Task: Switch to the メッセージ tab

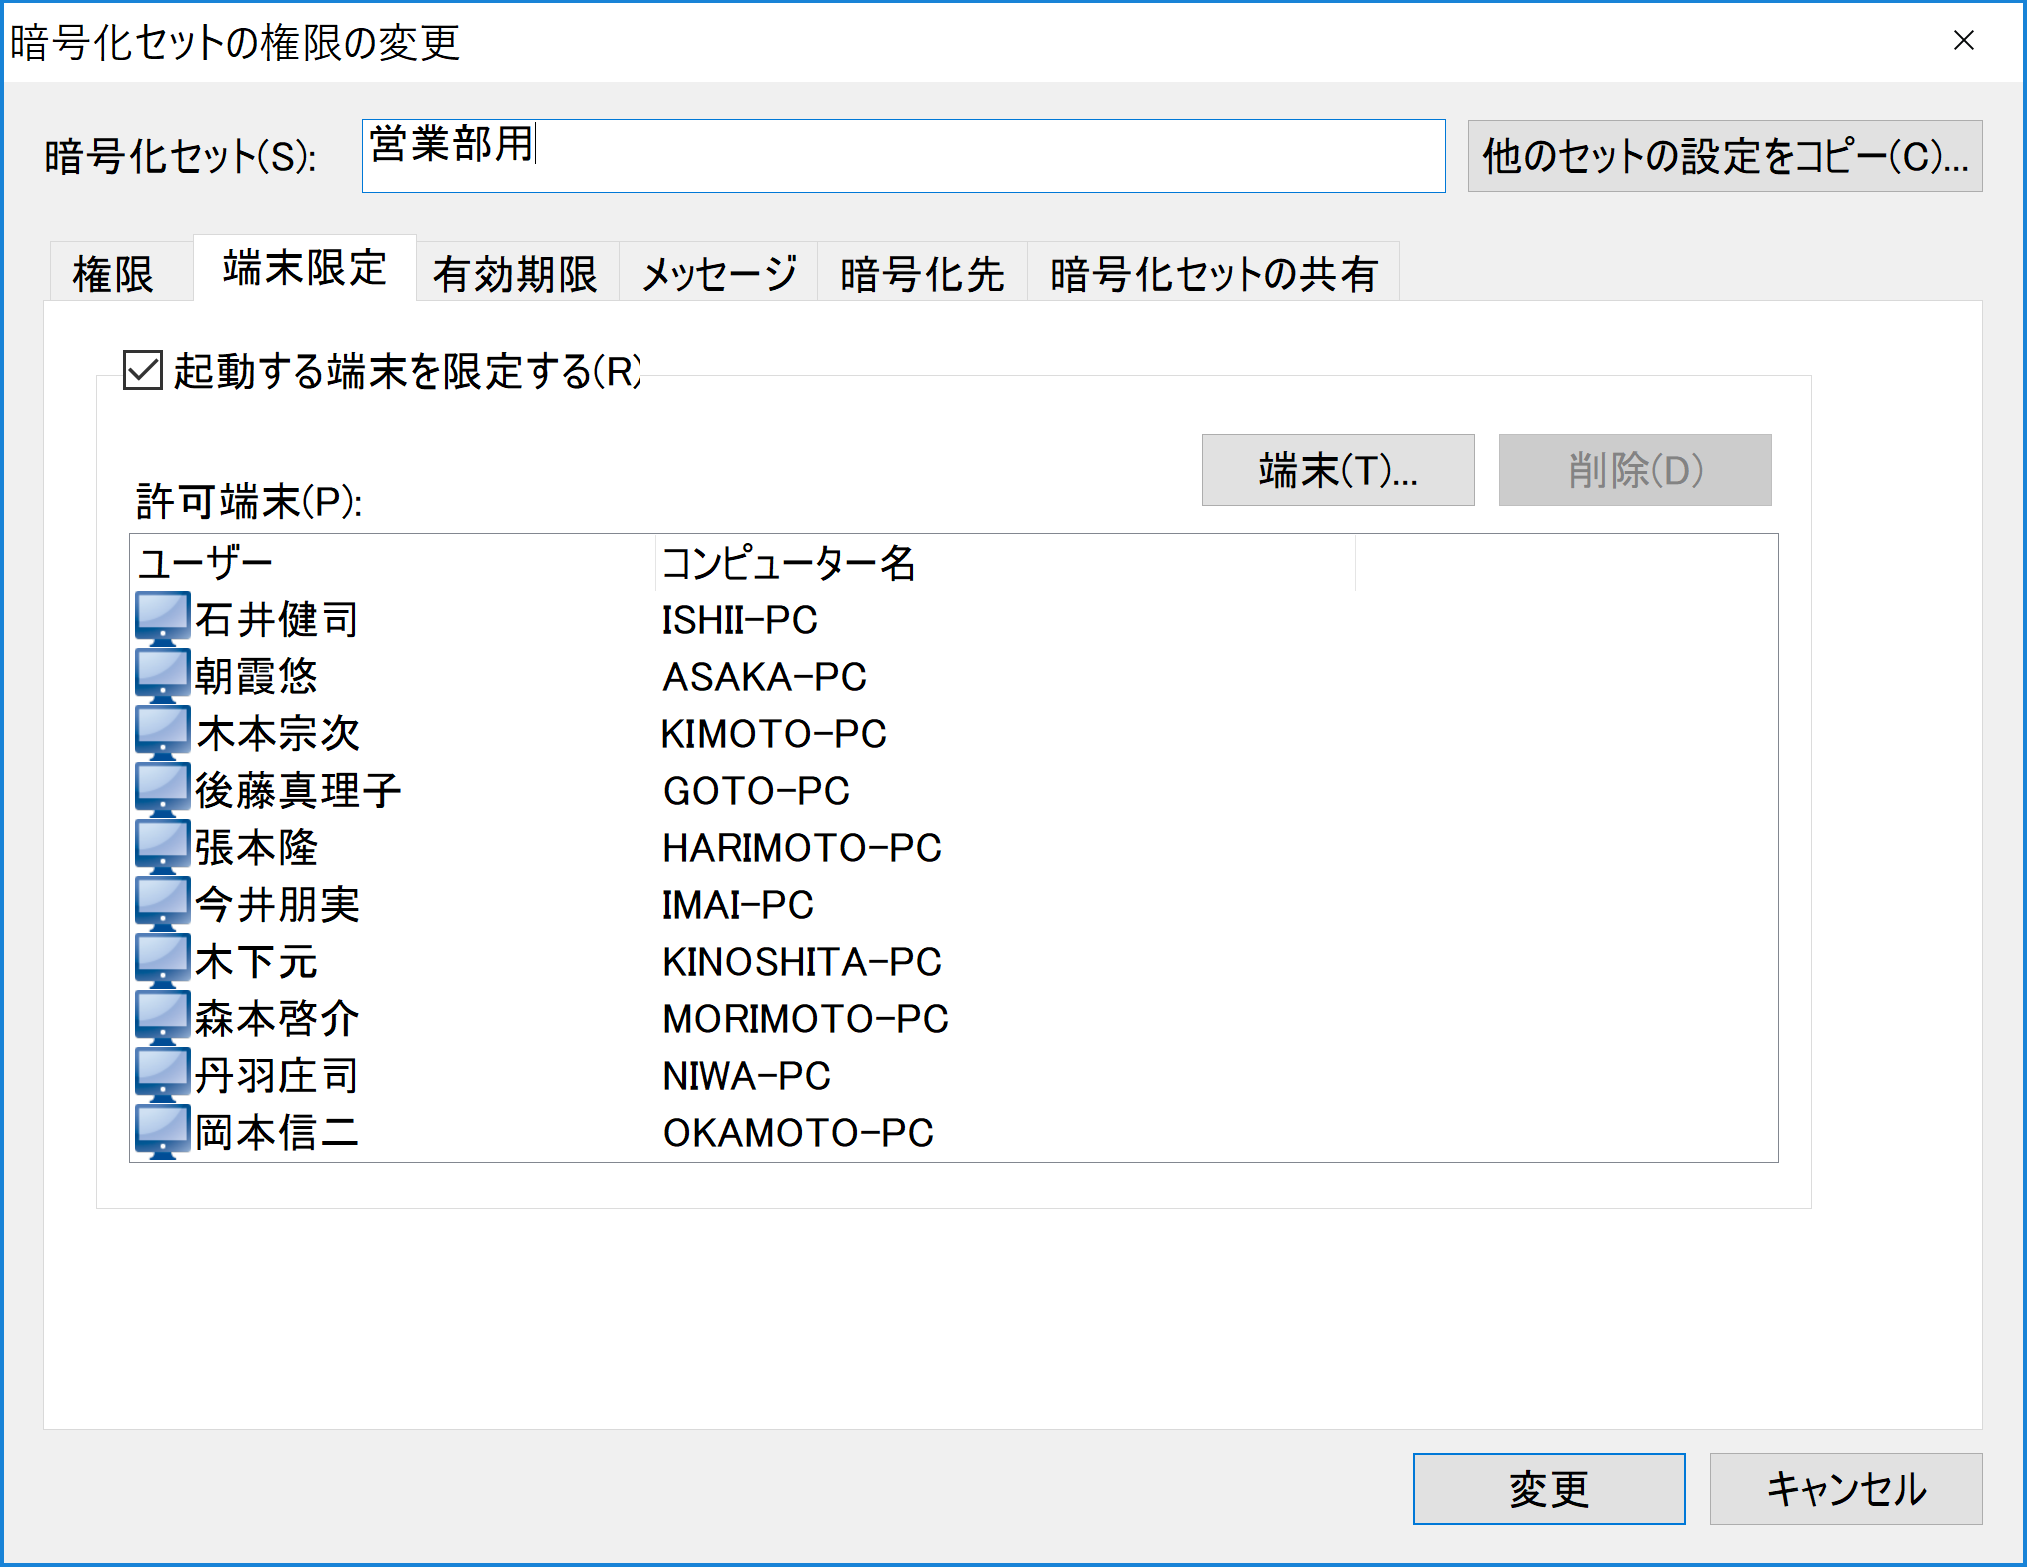Action: coord(718,273)
